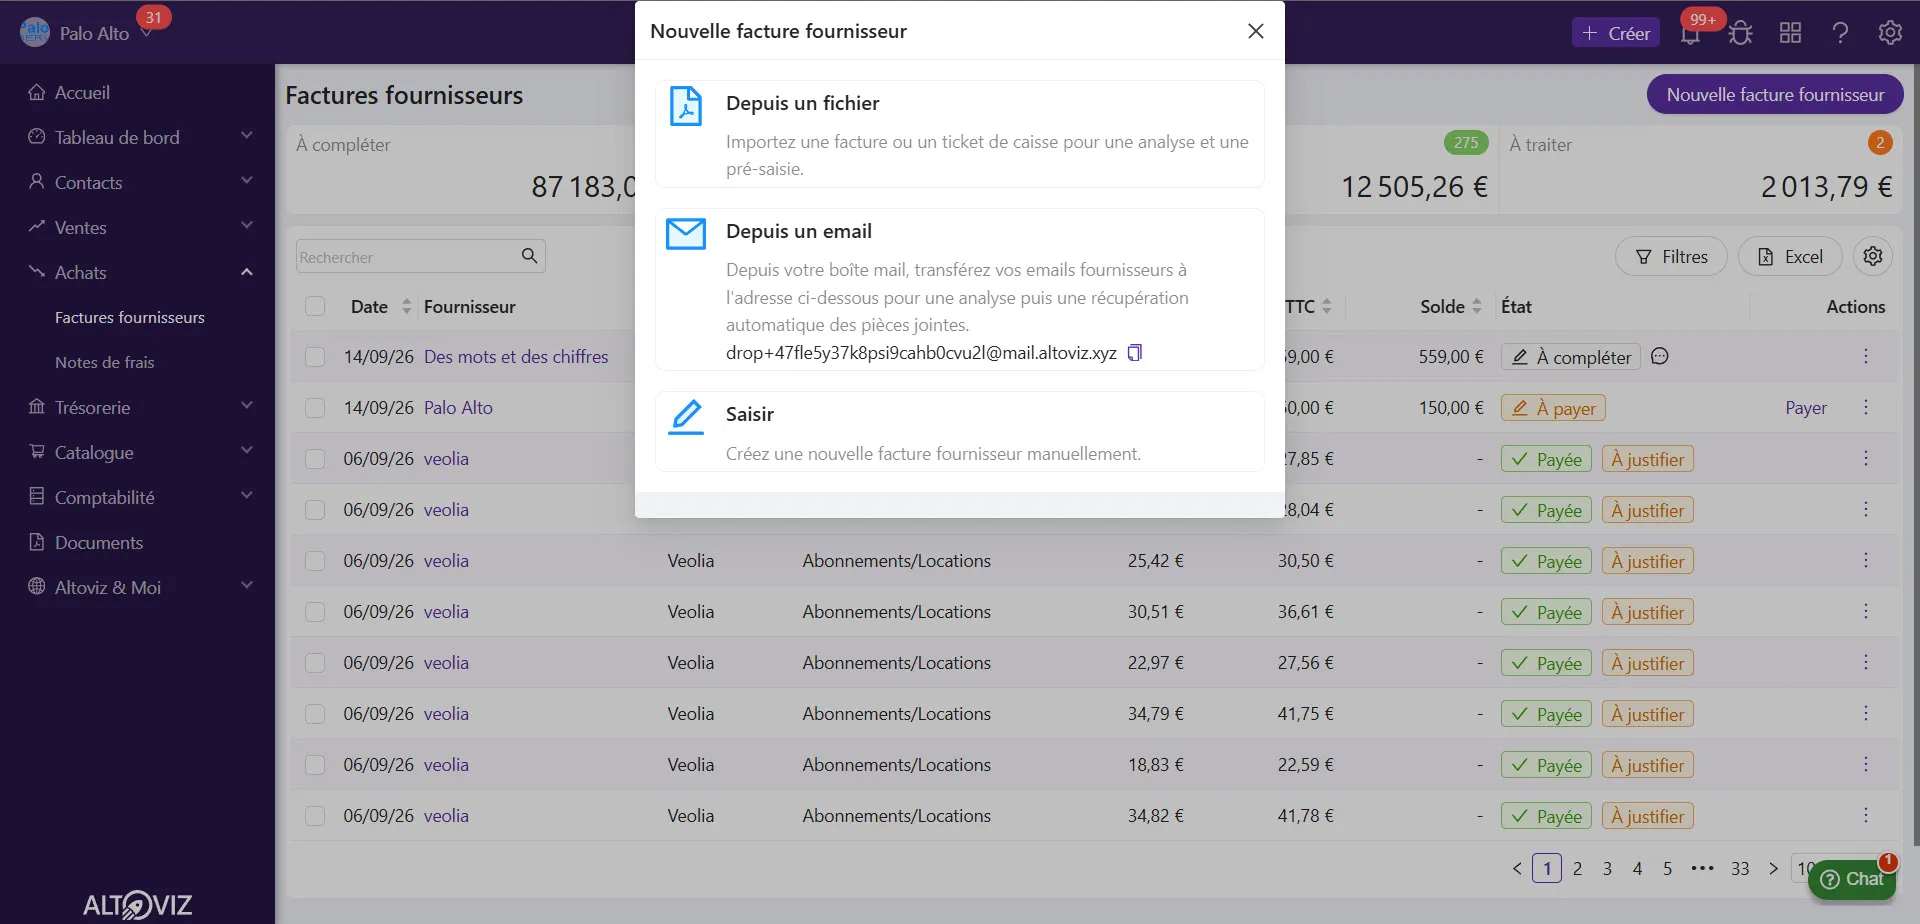The image size is (1920, 924).
Task: Open table column settings gear
Action: point(1873,256)
